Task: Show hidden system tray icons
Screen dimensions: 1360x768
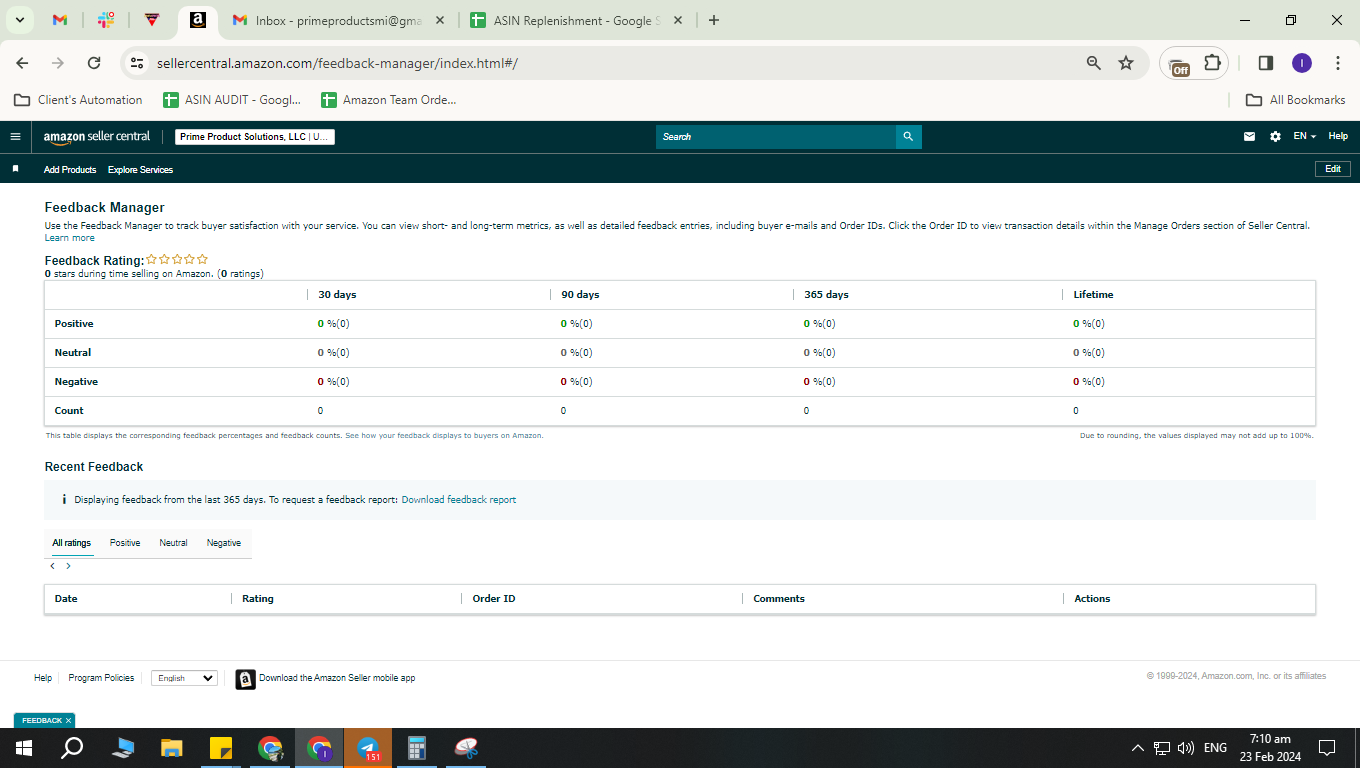Action: (1137, 748)
